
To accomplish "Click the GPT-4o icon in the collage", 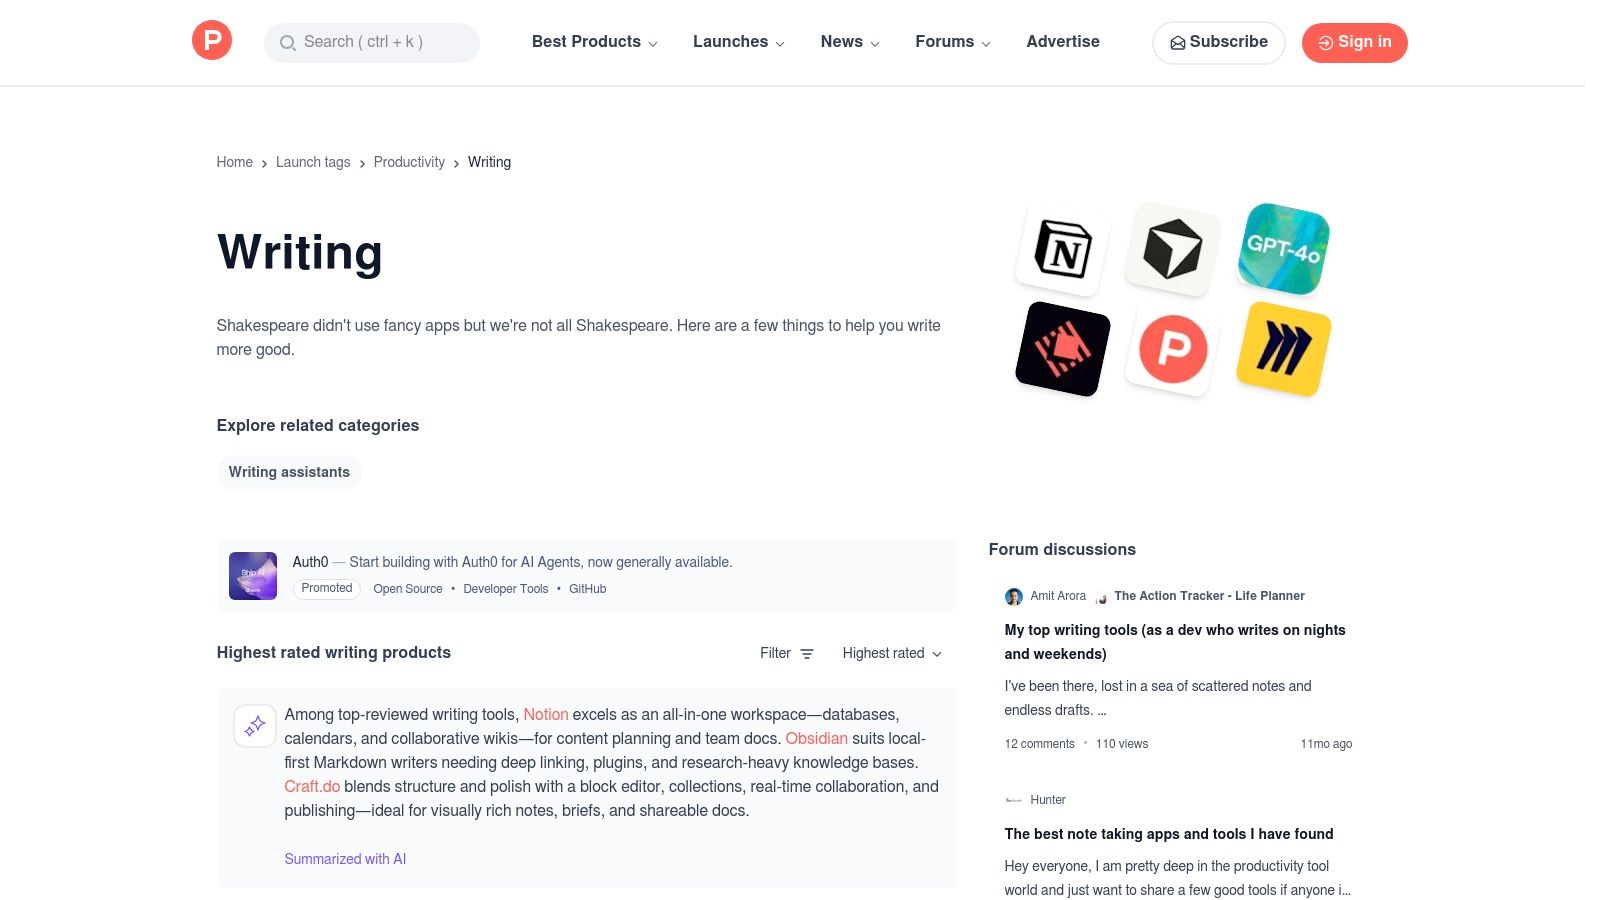I will tap(1283, 248).
